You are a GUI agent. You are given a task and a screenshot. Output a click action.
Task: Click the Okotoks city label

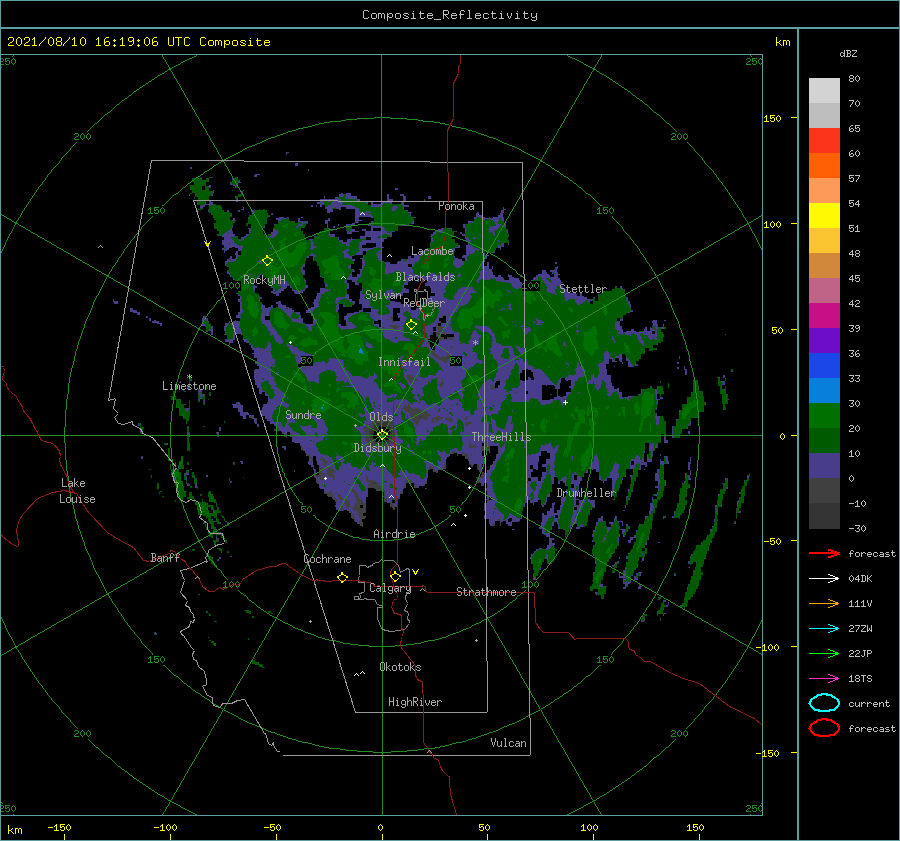[x=400, y=666]
